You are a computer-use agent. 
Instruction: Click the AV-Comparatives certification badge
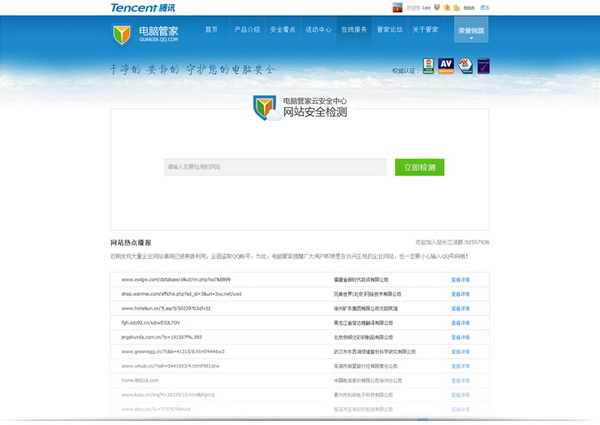click(x=447, y=67)
